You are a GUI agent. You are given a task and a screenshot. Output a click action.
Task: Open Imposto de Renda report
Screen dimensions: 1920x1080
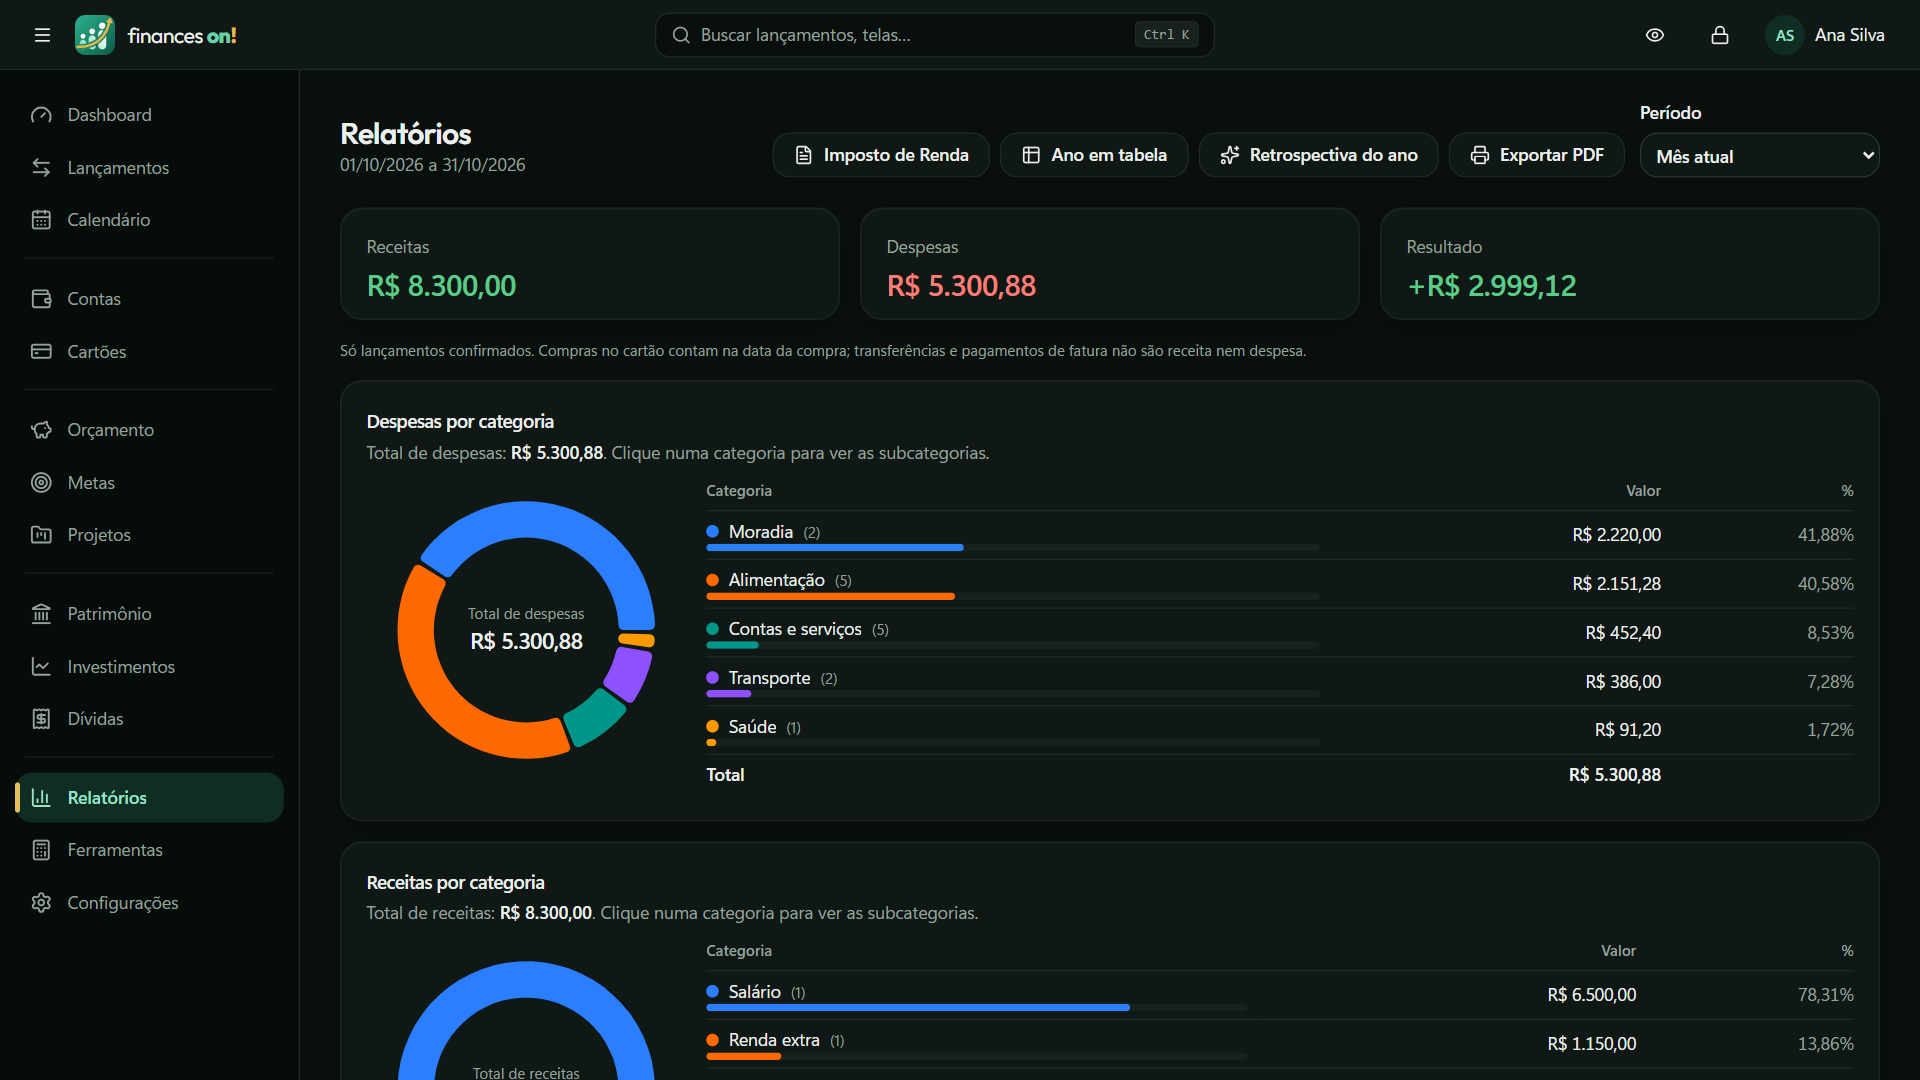[x=881, y=155]
